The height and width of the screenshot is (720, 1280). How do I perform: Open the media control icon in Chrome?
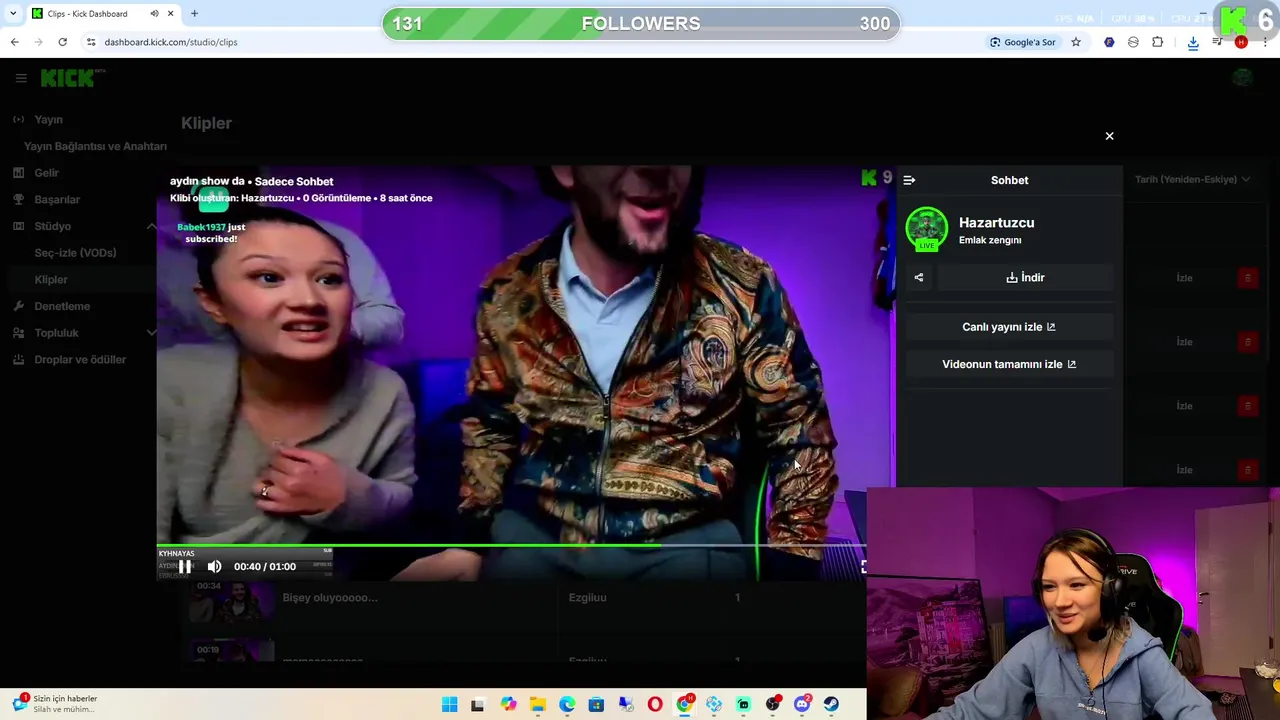1217,42
